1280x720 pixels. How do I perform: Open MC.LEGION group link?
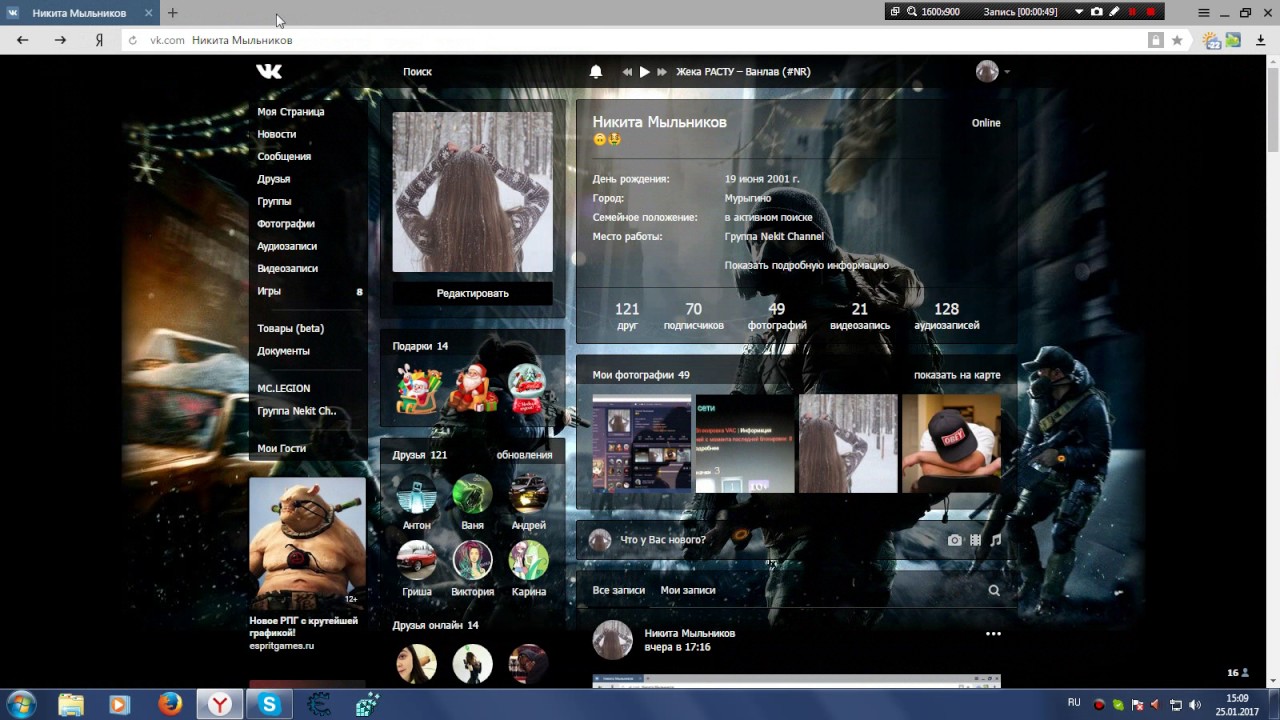pyautogui.click(x=284, y=388)
